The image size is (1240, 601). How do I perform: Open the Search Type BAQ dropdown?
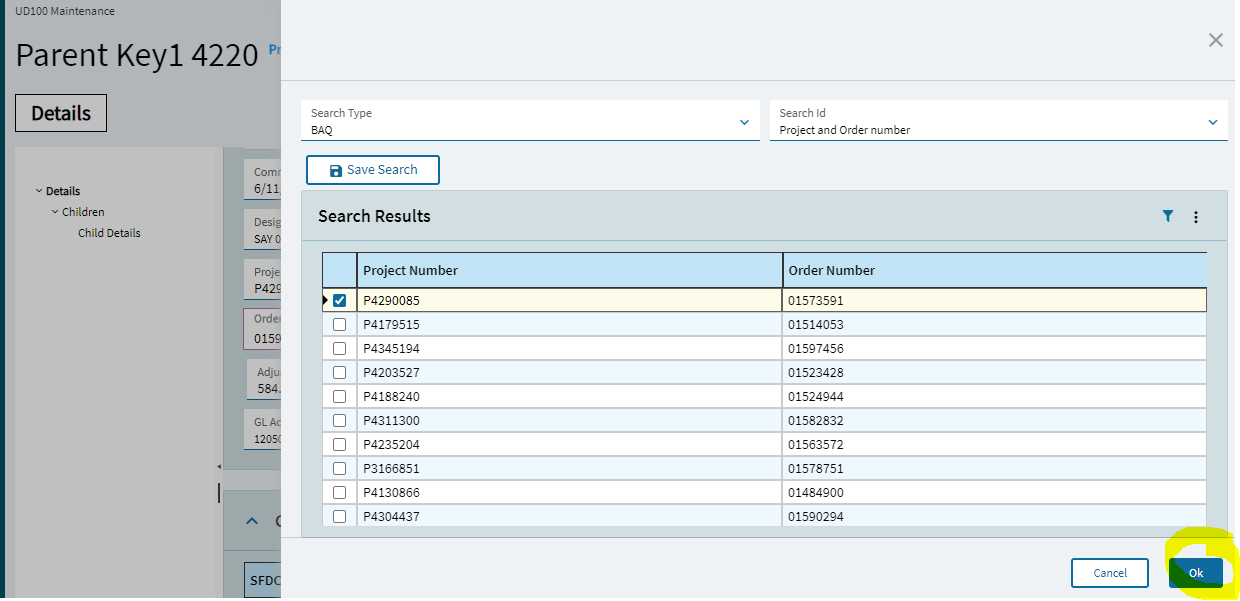pyautogui.click(x=530, y=121)
